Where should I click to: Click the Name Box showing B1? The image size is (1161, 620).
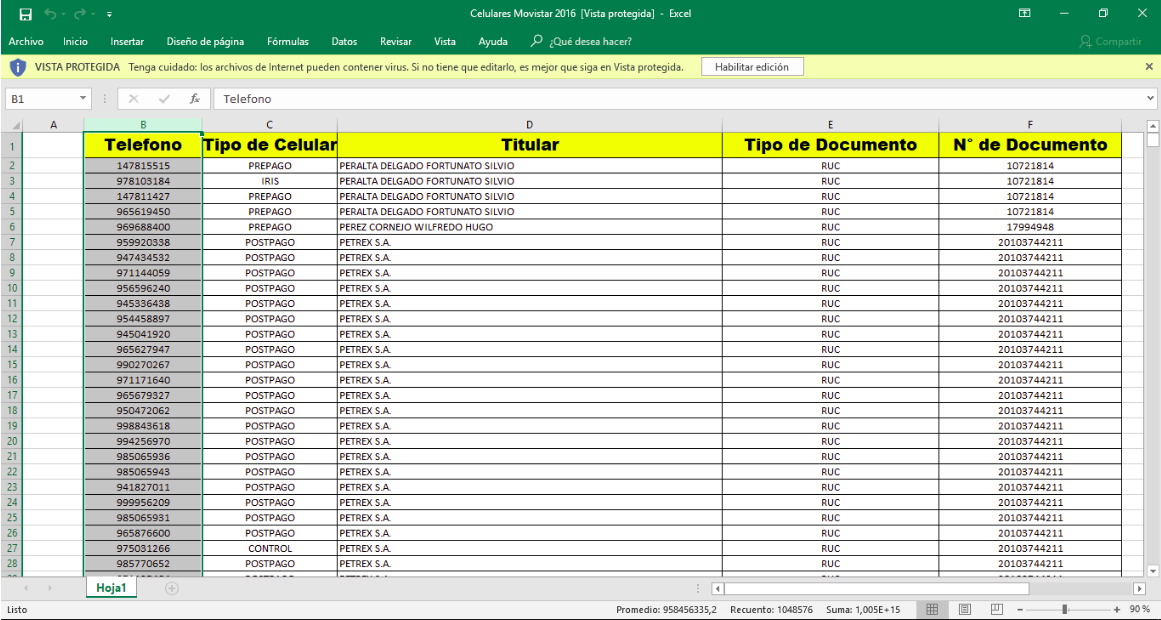pos(41,99)
